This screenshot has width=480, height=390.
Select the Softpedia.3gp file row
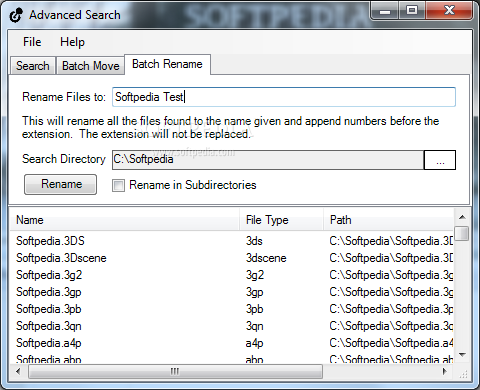[x=232, y=292]
